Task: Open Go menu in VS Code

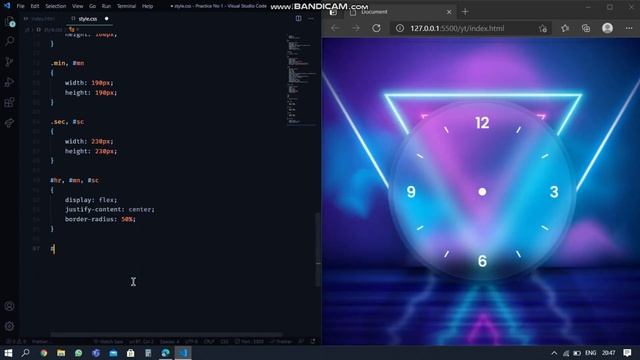Action: (93, 6)
